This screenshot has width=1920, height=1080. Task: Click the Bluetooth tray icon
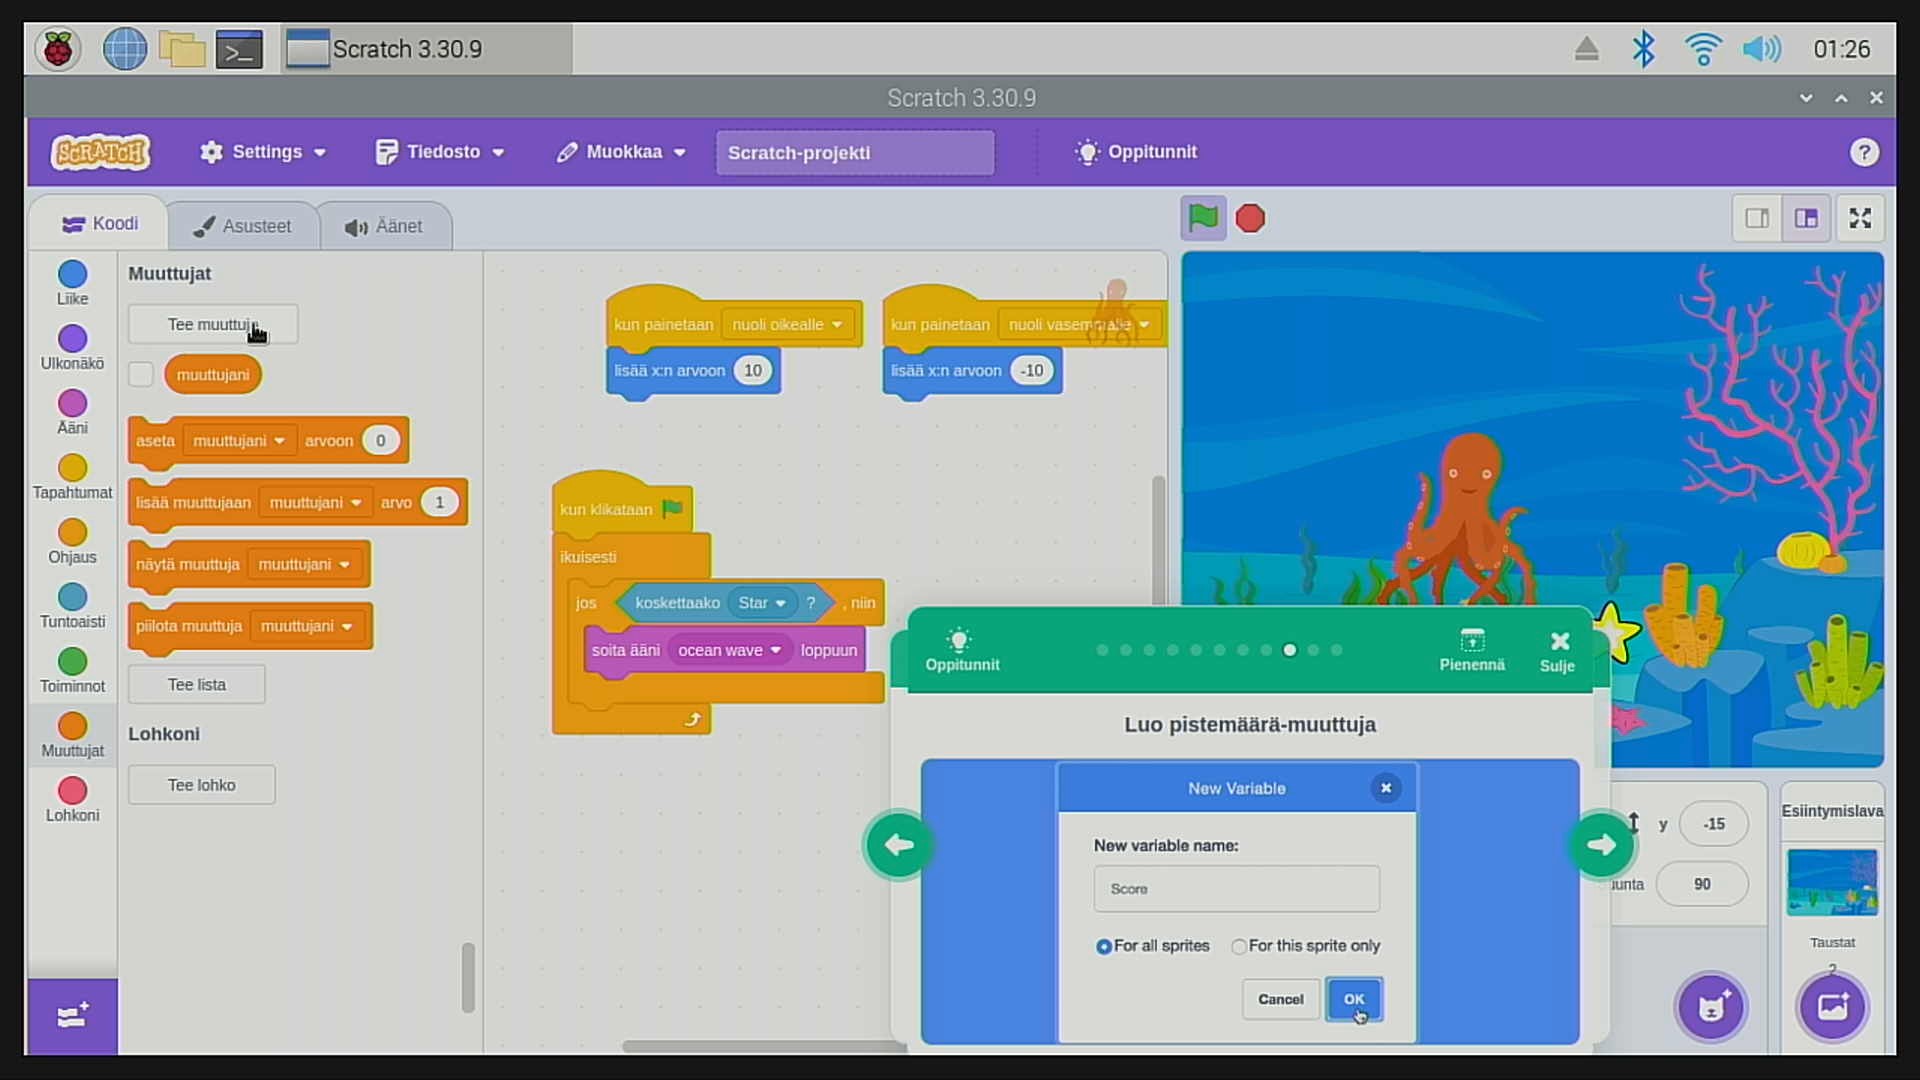pyautogui.click(x=1643, y=49)
